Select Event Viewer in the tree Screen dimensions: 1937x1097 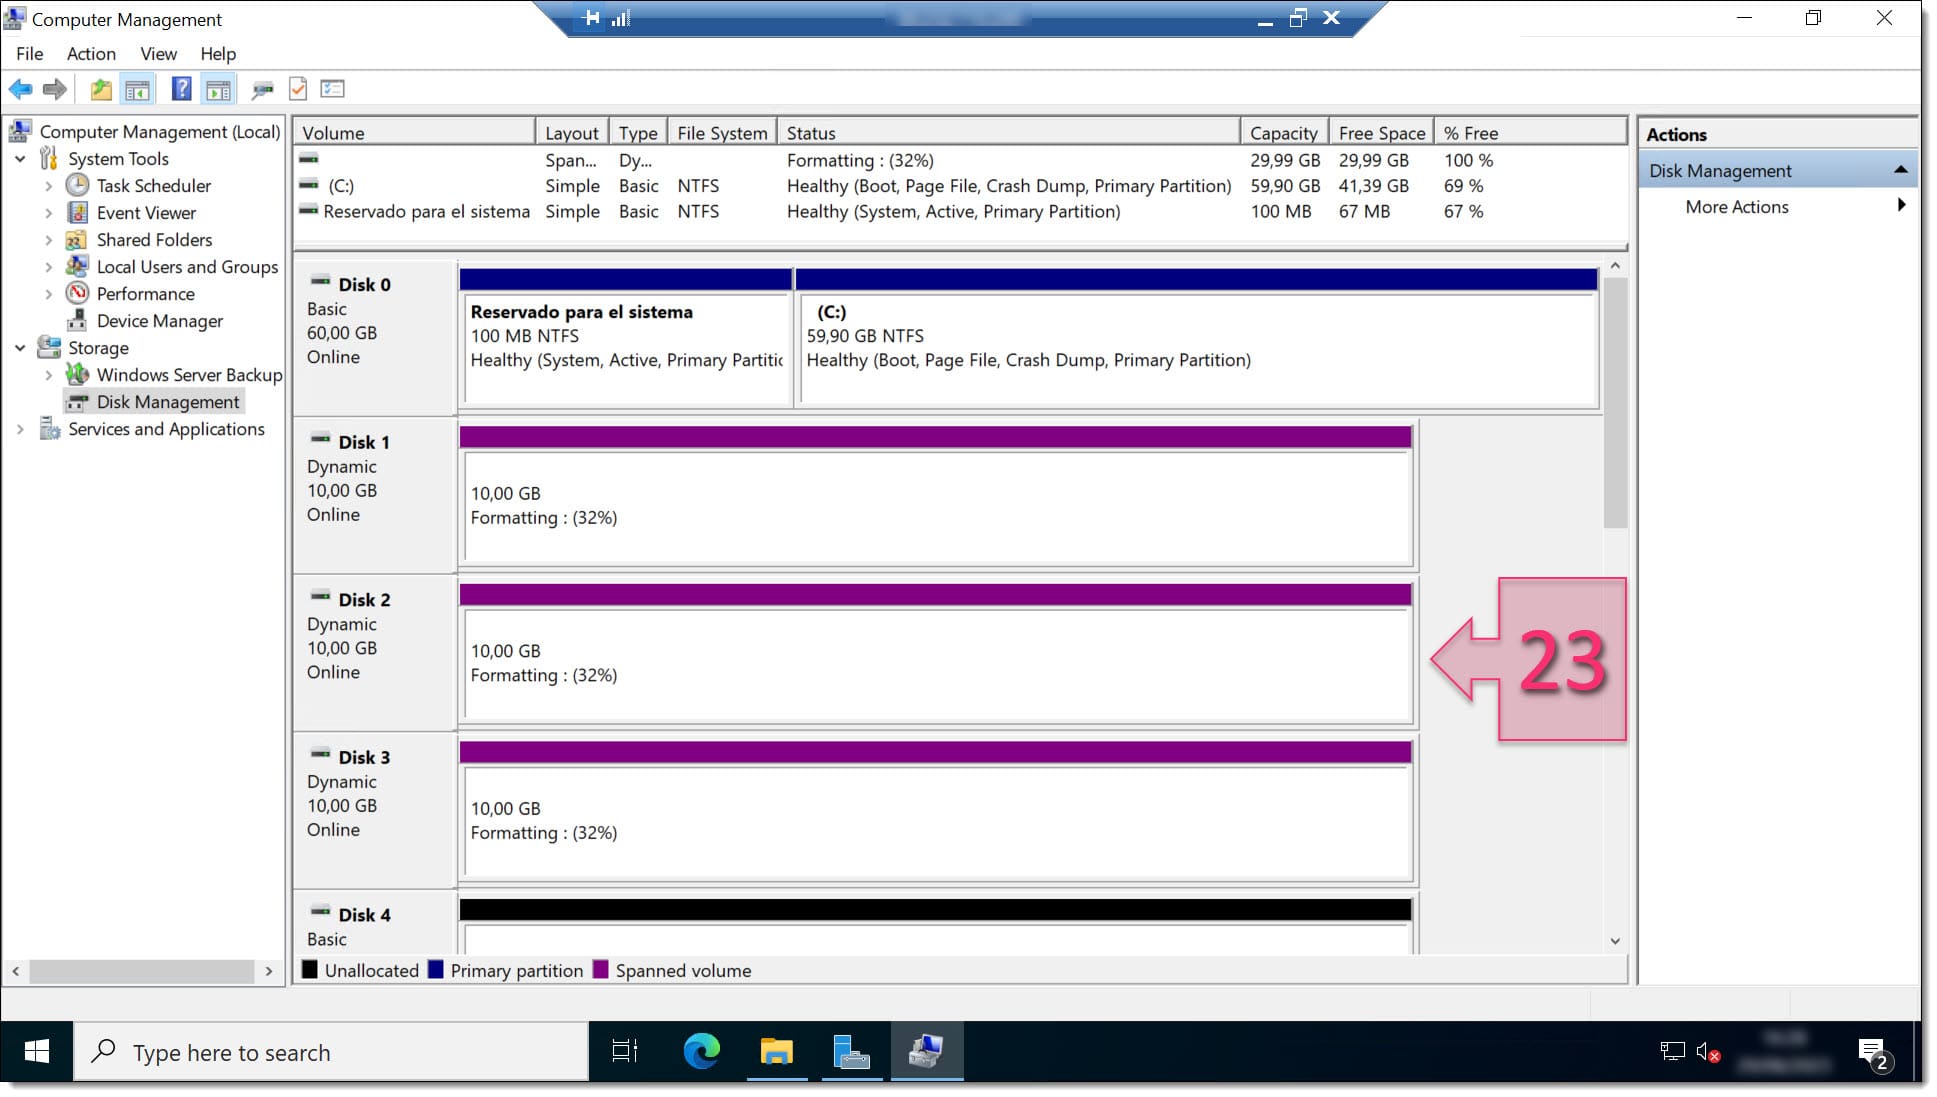pyautogui.click(x=146, y=213)
